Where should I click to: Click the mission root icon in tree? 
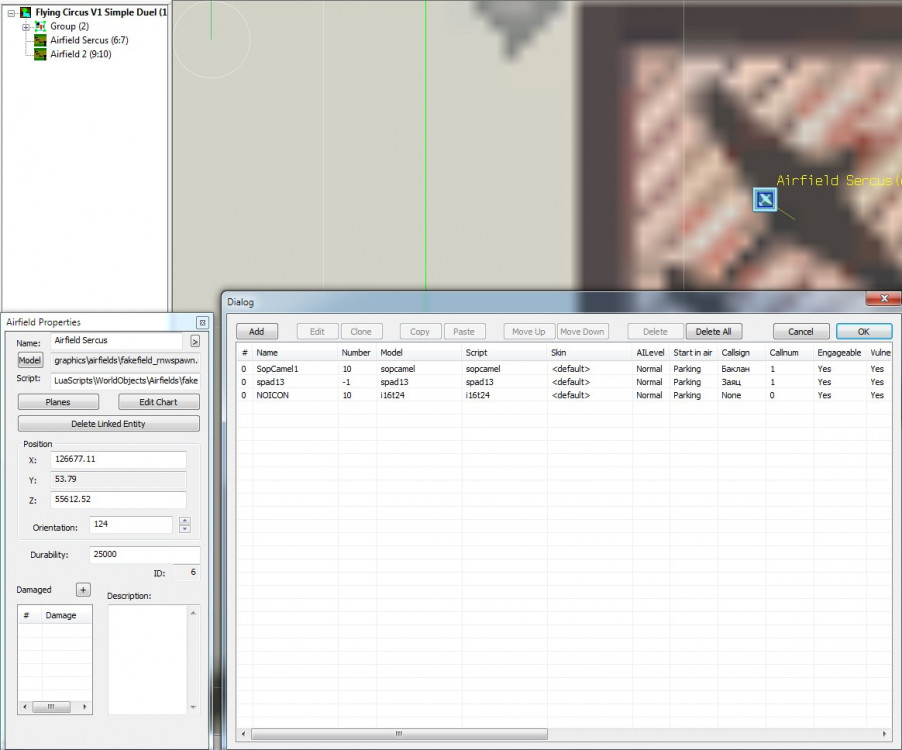[x=25, y=12]
